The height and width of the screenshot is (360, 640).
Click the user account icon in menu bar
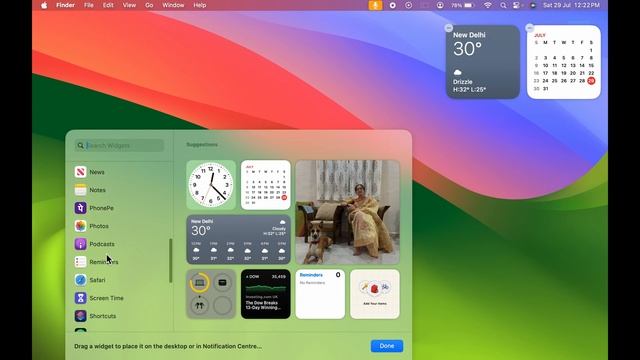click(440, 5)
